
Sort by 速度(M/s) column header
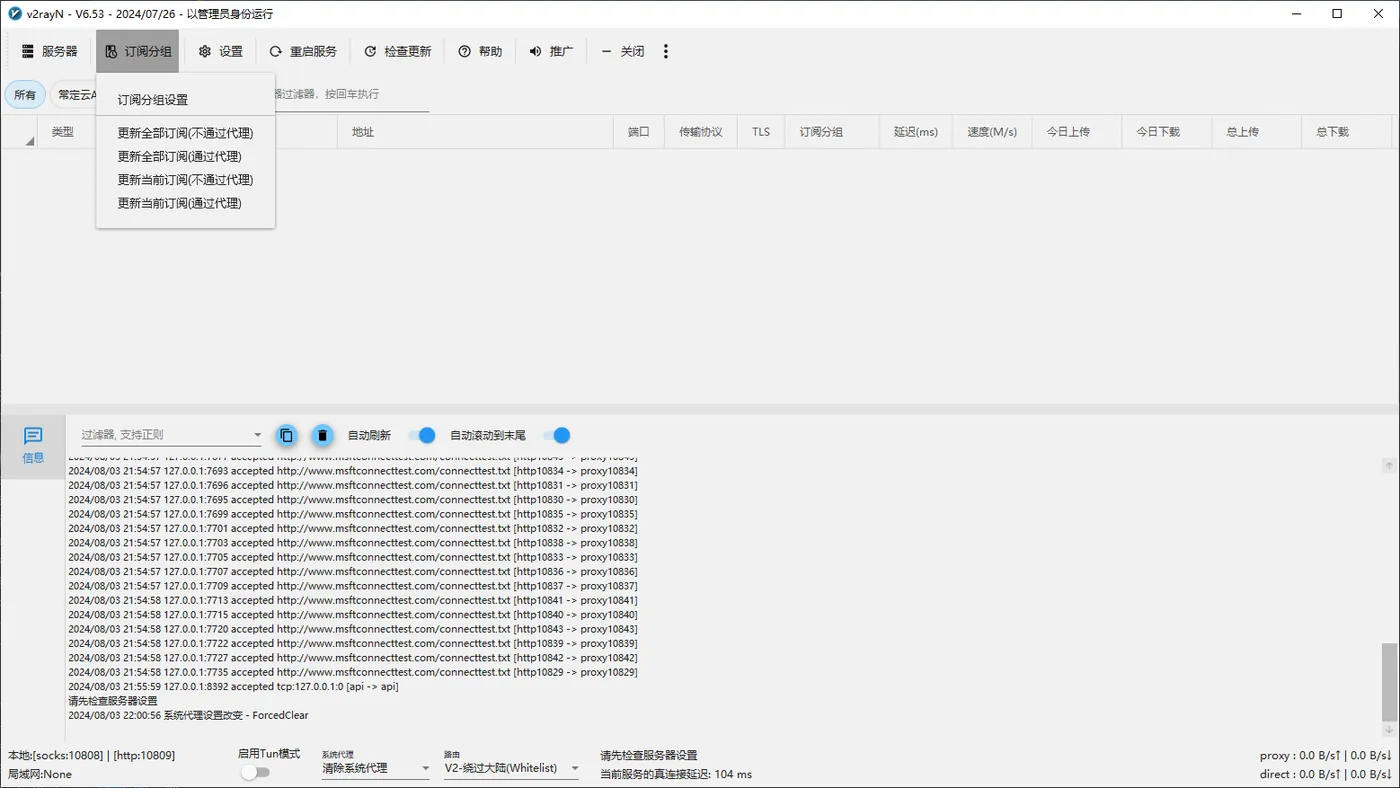[992, 132]
